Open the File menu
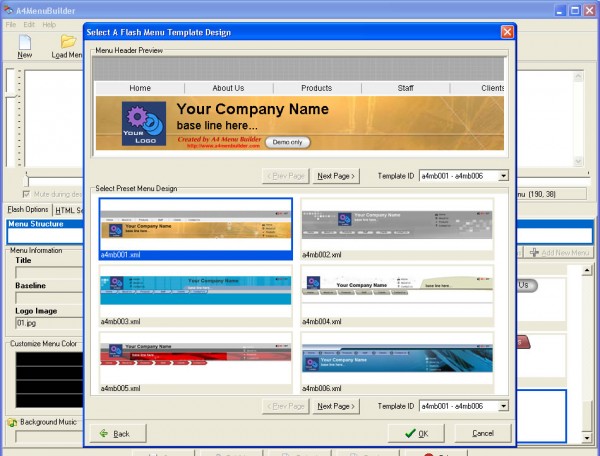 [x=11, y=25]
